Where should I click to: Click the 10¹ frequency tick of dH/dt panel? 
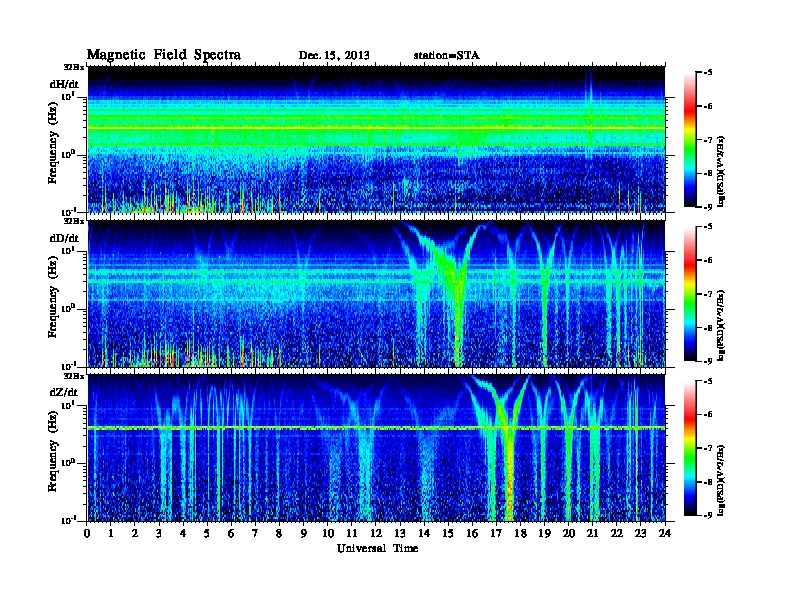pos(68,96)
